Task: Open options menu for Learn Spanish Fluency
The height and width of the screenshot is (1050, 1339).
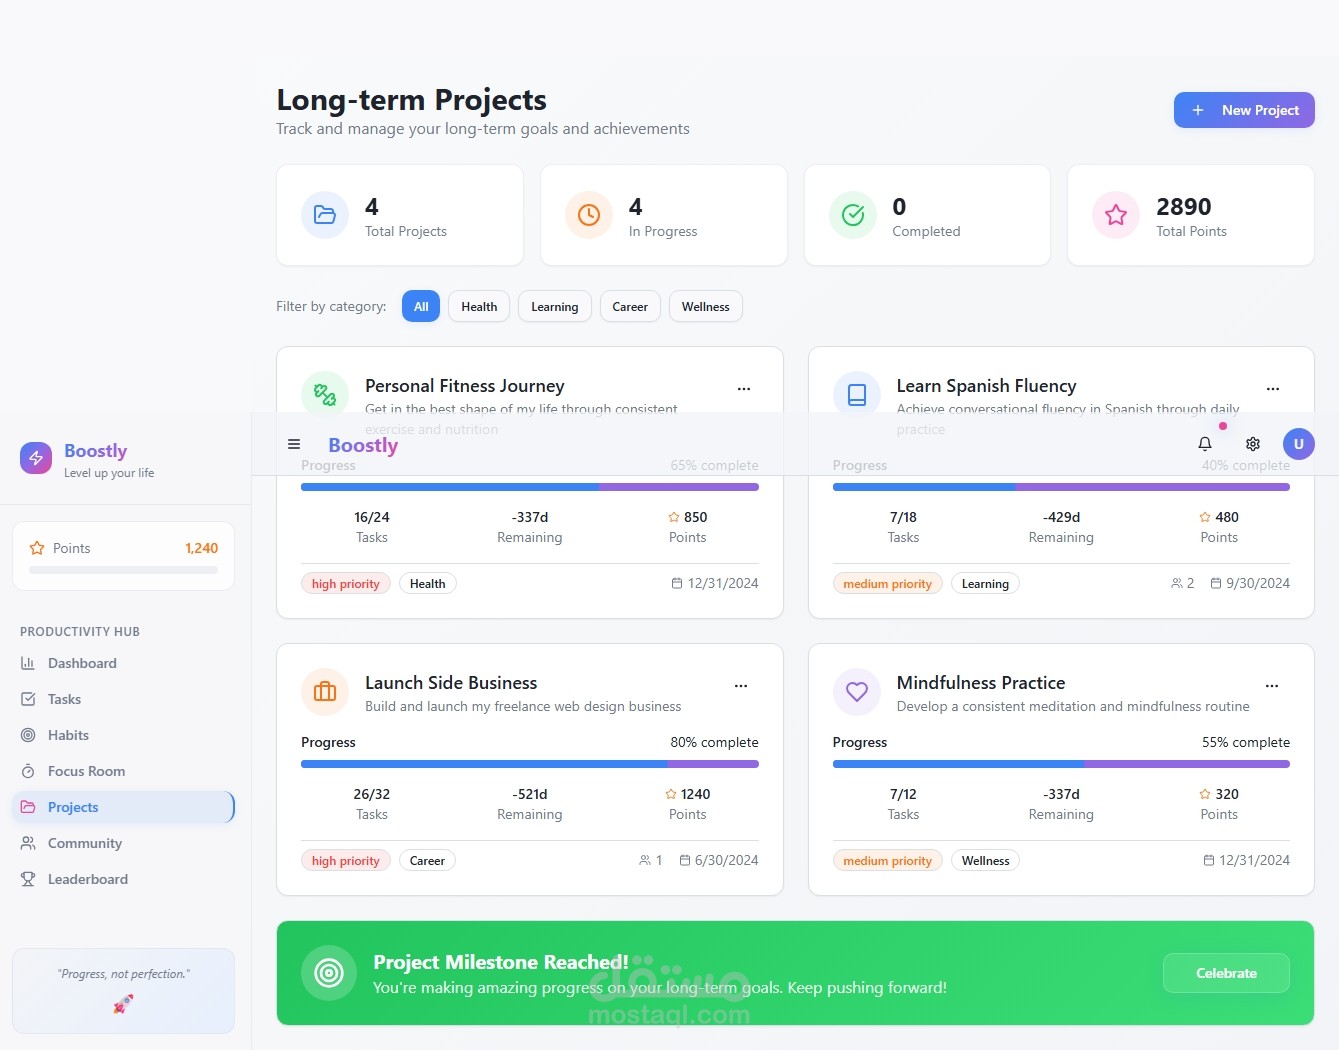Action: point(1273,389)
